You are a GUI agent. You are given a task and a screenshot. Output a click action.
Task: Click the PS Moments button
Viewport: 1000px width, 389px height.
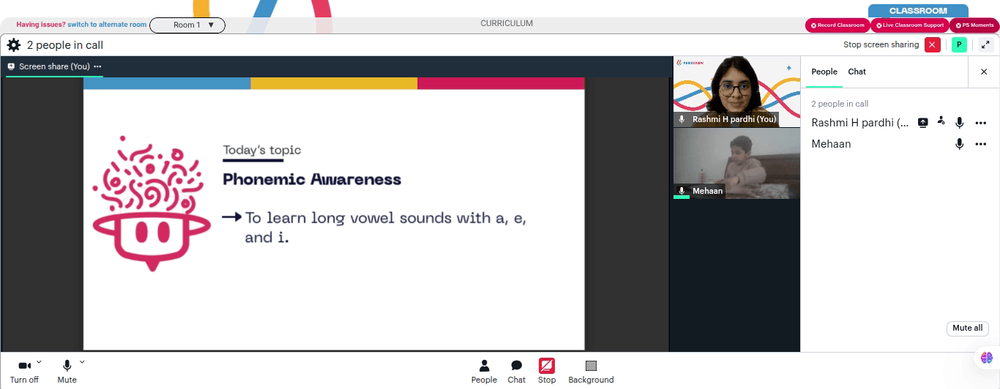pyautogui.click(x=974, y=25)
